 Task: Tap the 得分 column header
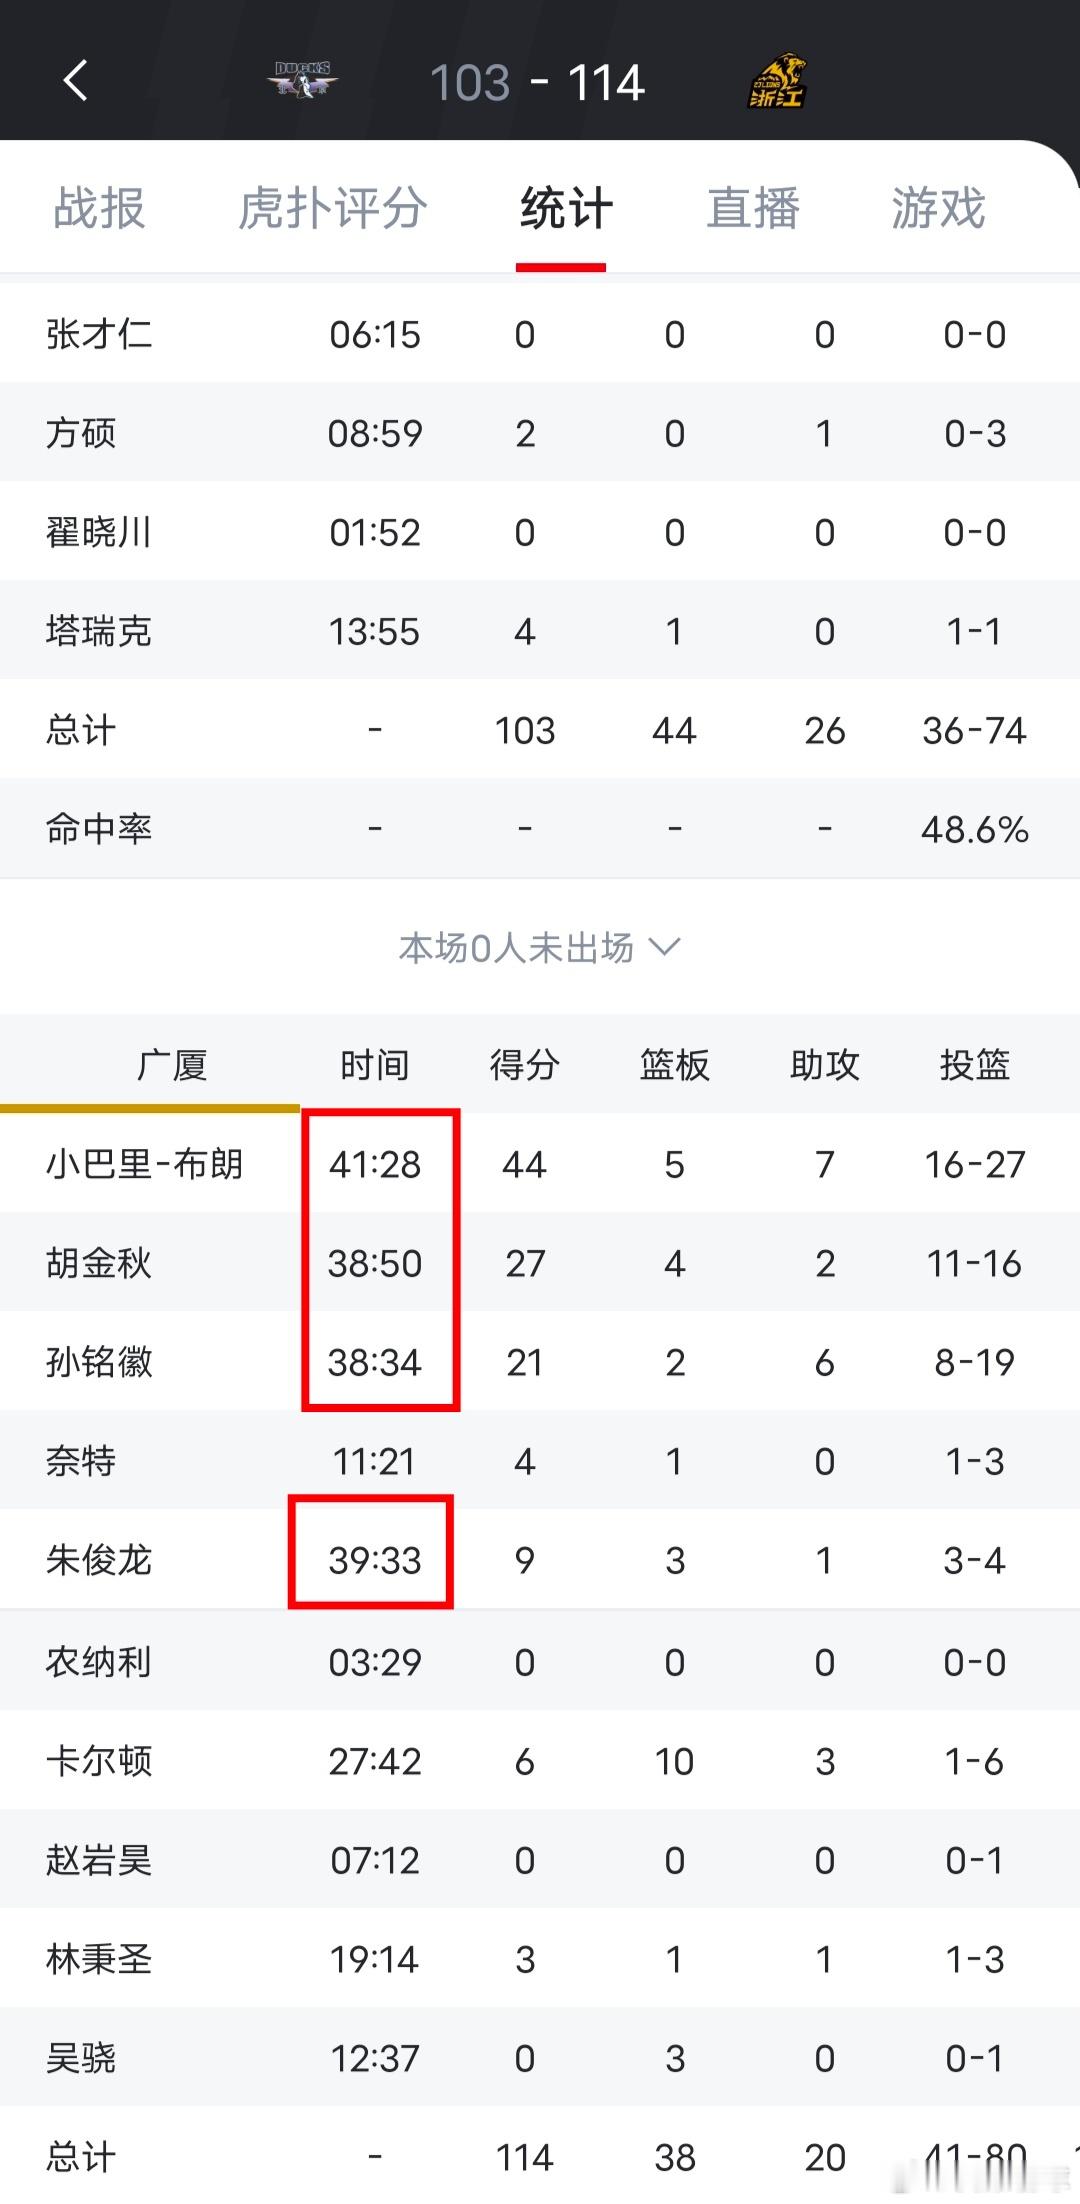point(524,1064)
